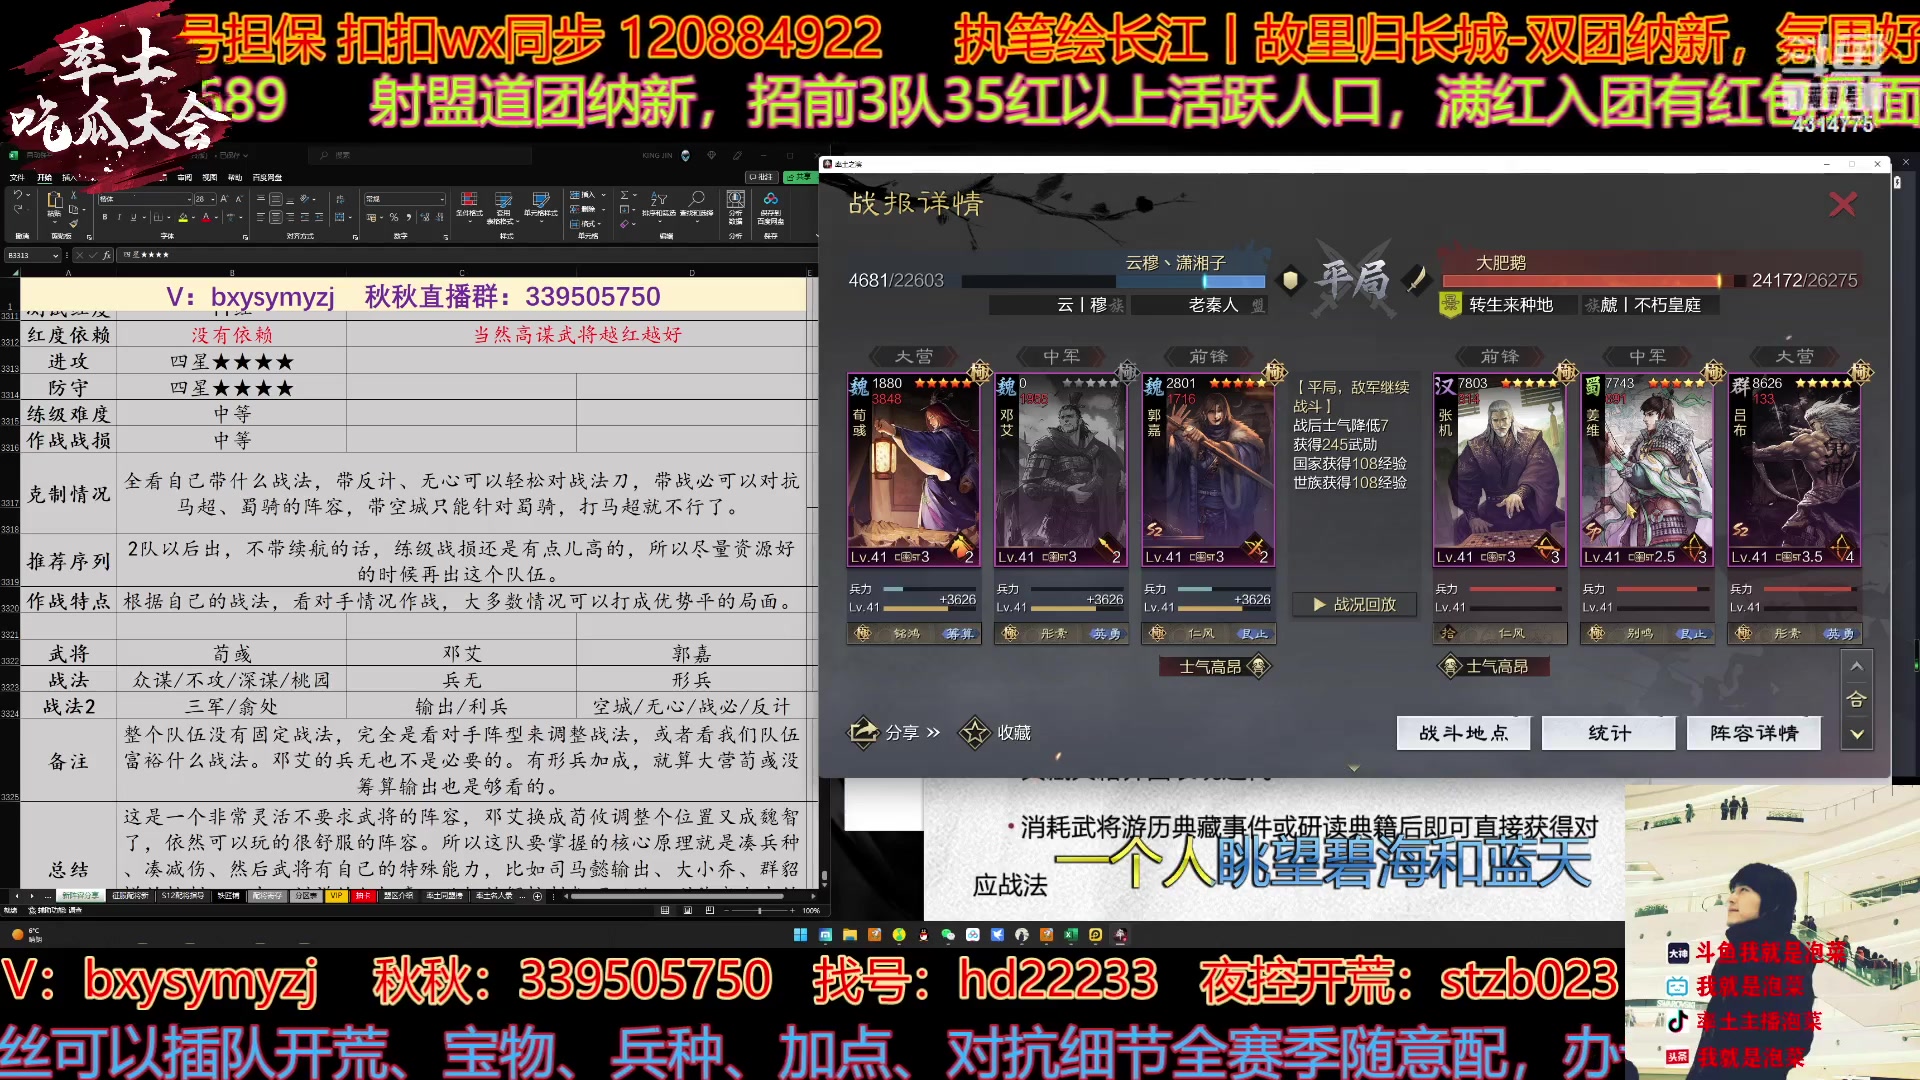Click the Merge cells icon
Screen dimensions: 1920x1080
[x=339, y=217]
